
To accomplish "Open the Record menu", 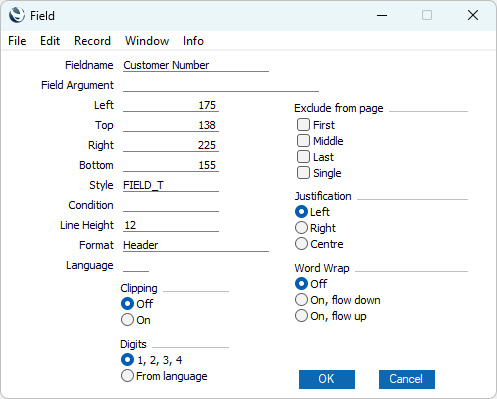I will click(92, 41).
